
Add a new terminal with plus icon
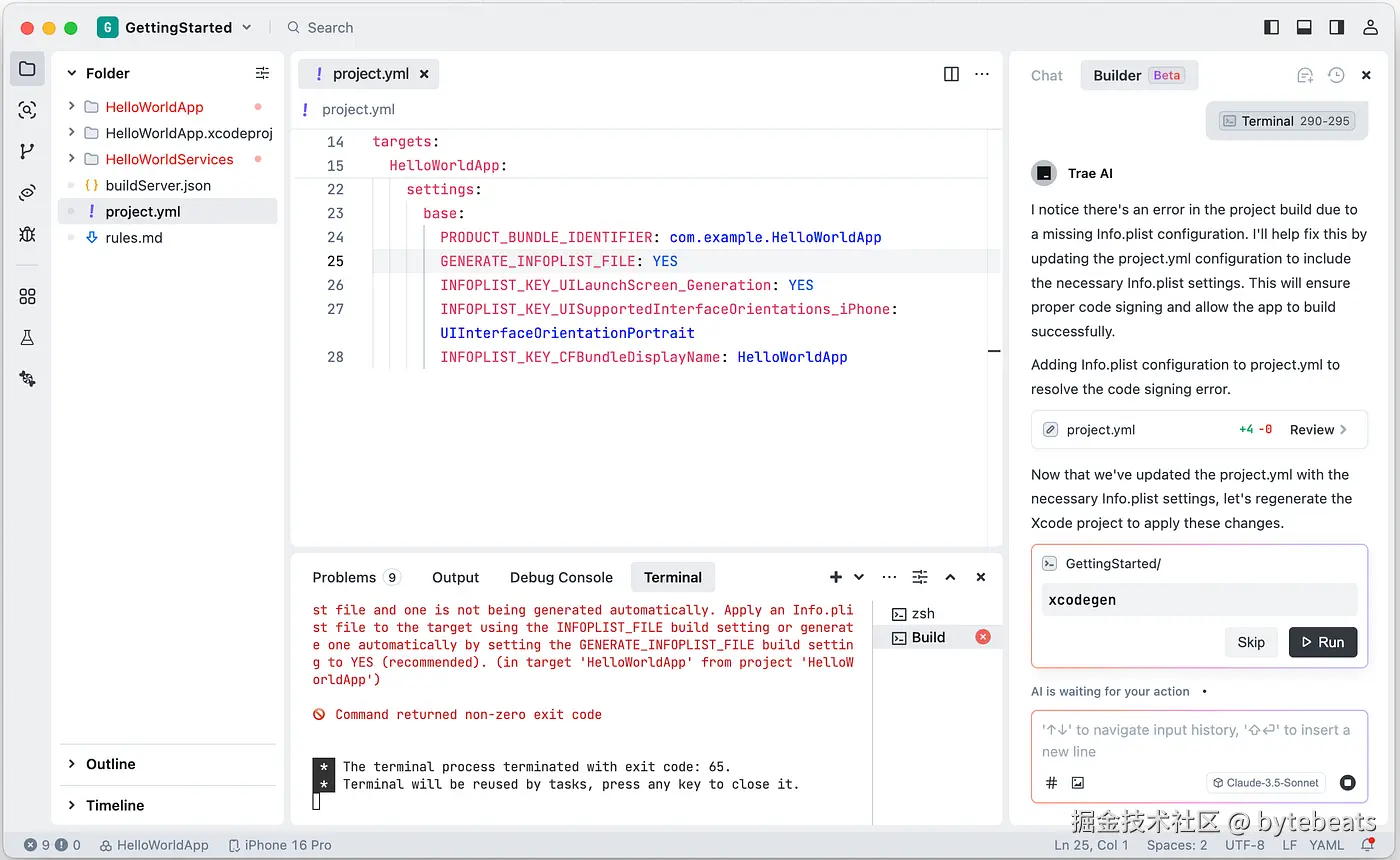tap(836, 577)
